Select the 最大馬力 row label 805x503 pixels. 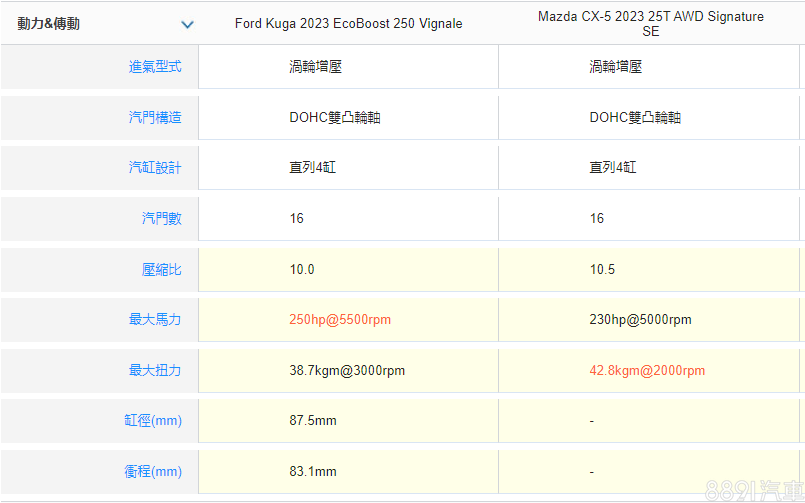pos(155,320)
